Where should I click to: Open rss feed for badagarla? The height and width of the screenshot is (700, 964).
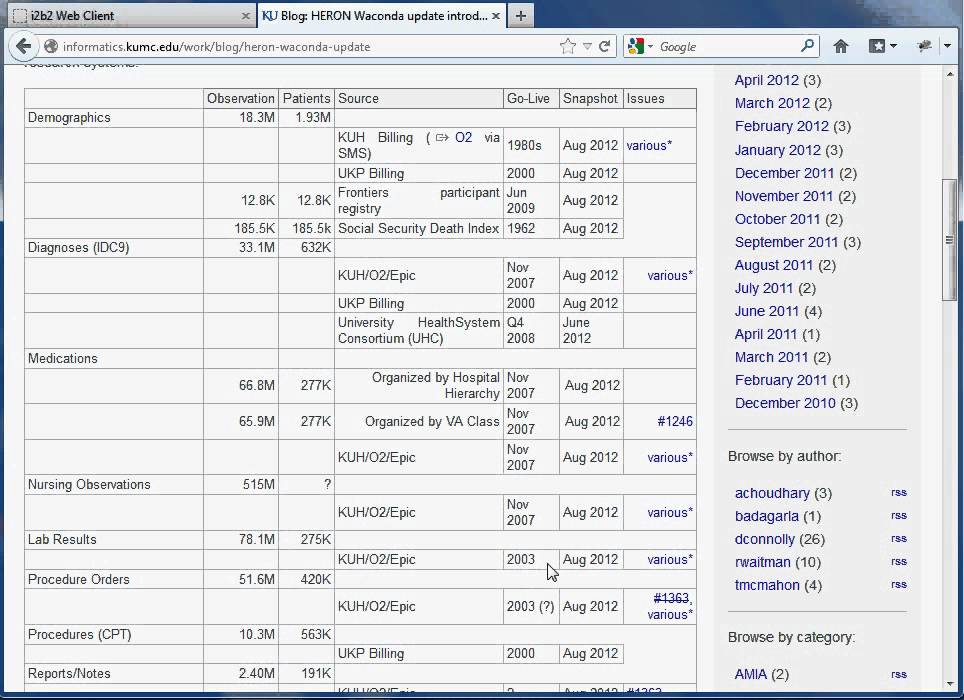click(x=899, y=516)
